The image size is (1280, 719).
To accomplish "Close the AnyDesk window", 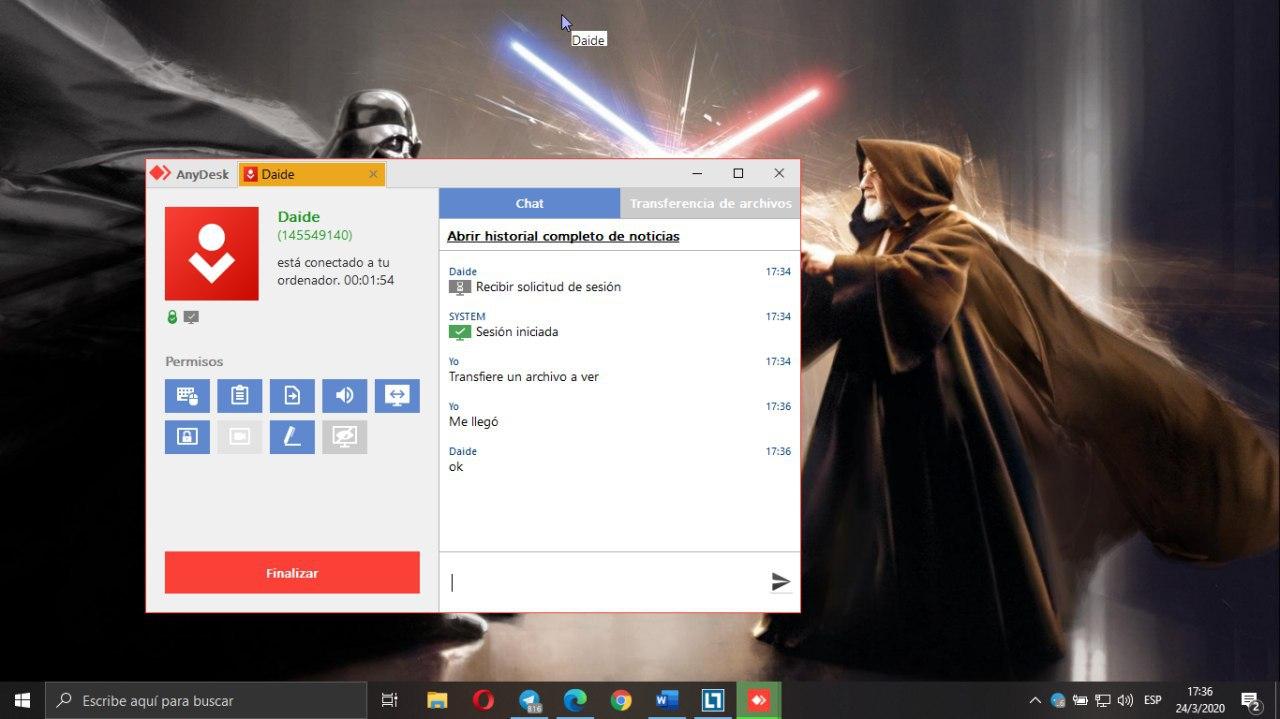I will click(x=779, y=173).
